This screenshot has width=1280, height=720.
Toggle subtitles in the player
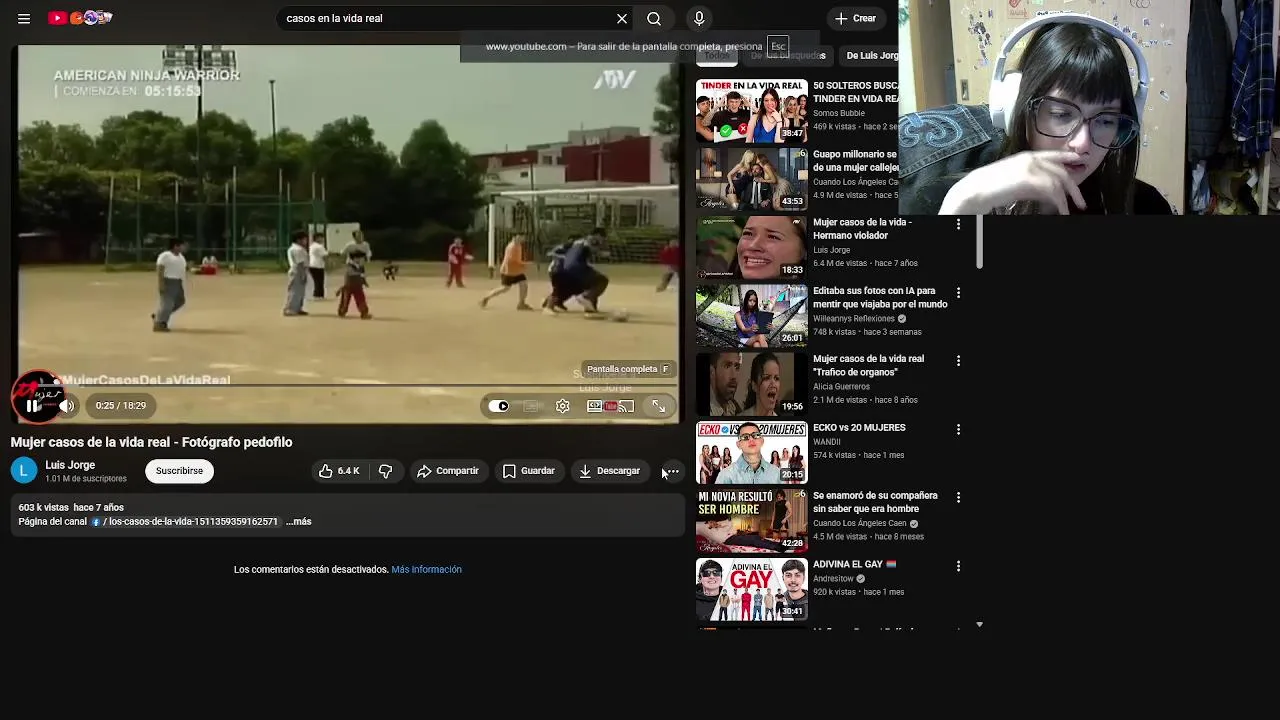[x=531, y=406]
